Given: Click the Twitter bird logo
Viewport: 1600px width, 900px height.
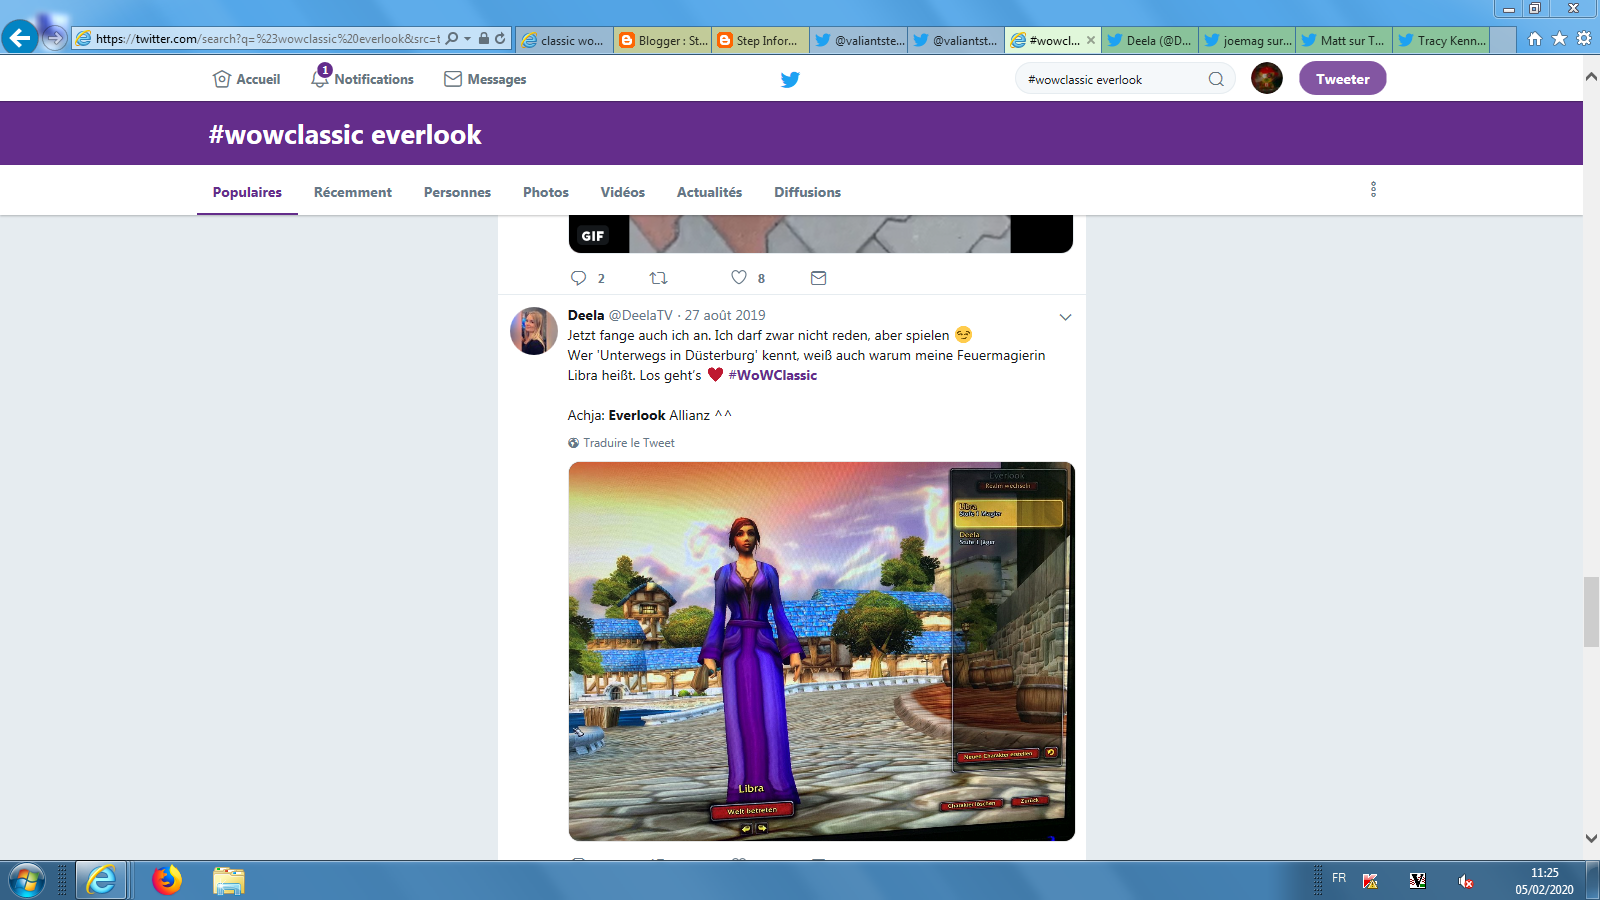Looking at the screenshot, I should 790,79.
